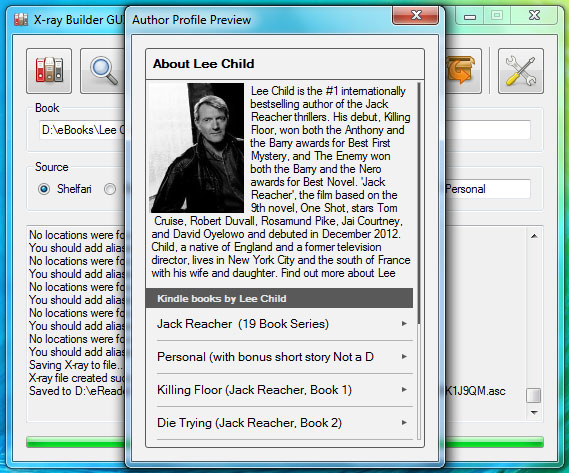This screenshot has width=569, height=473.
Task: Click the X-ray Builder app title icon
Action: point(21,19)
